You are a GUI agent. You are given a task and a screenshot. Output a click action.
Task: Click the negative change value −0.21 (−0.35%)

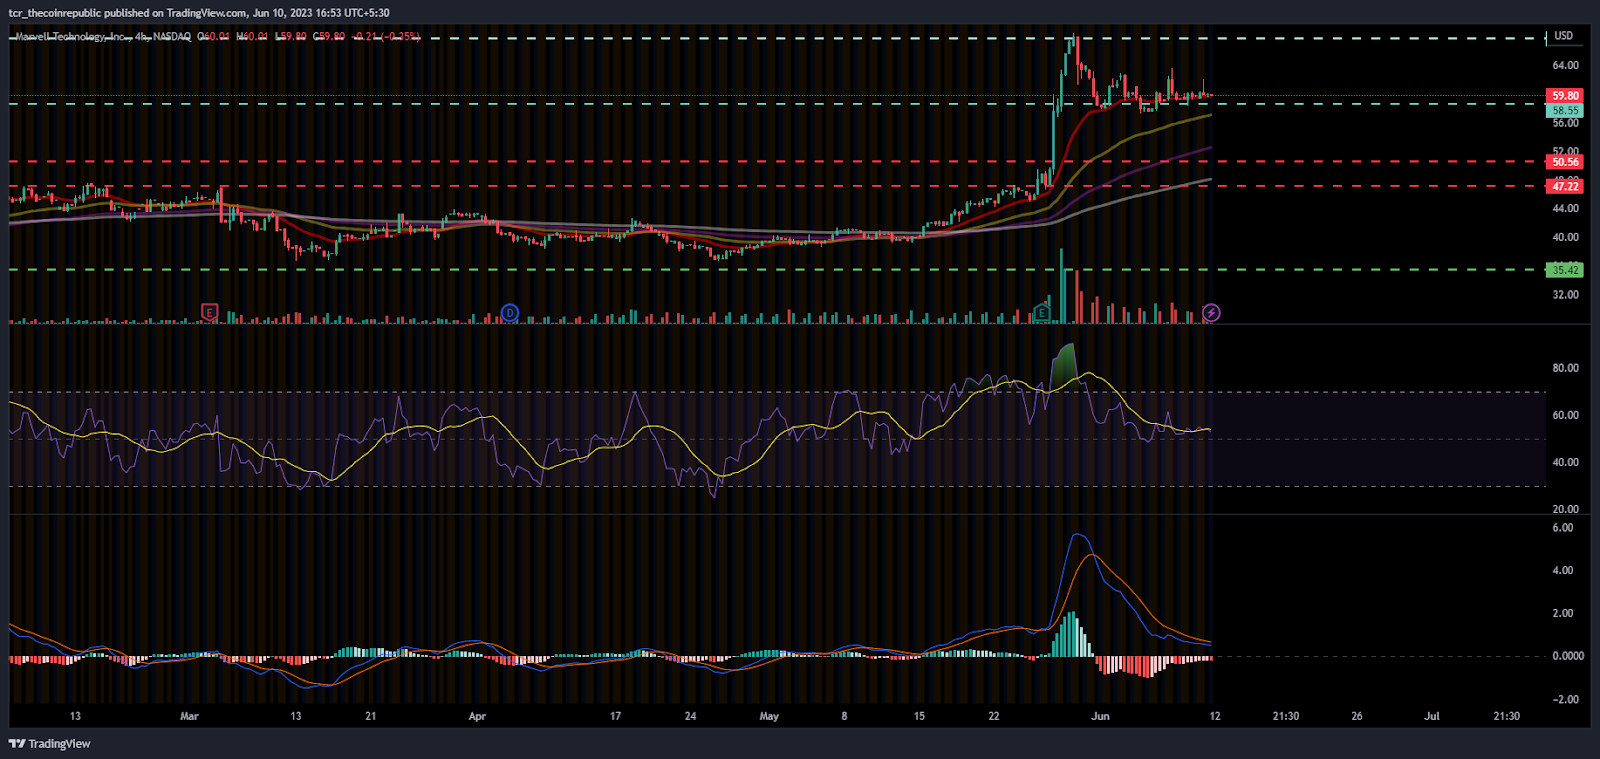387,37
